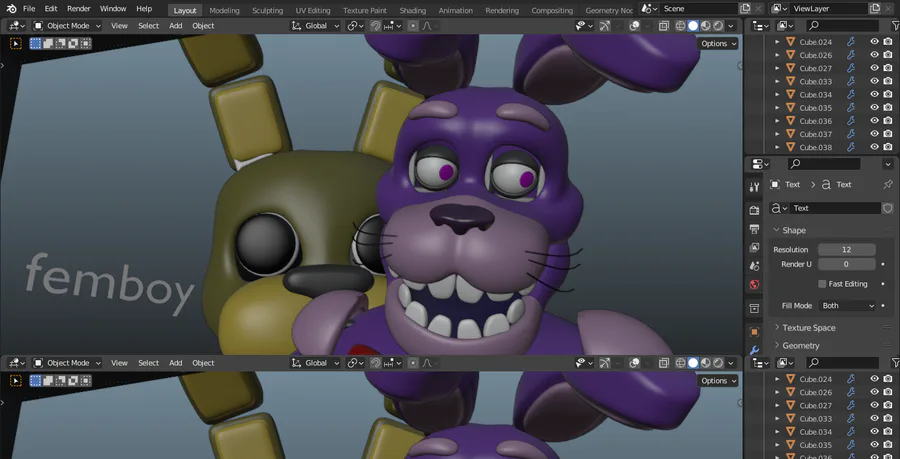
Task: Hide Cube.024 with its eye in upper outliner
Action: pyautogui.click(x=874, y=42)
